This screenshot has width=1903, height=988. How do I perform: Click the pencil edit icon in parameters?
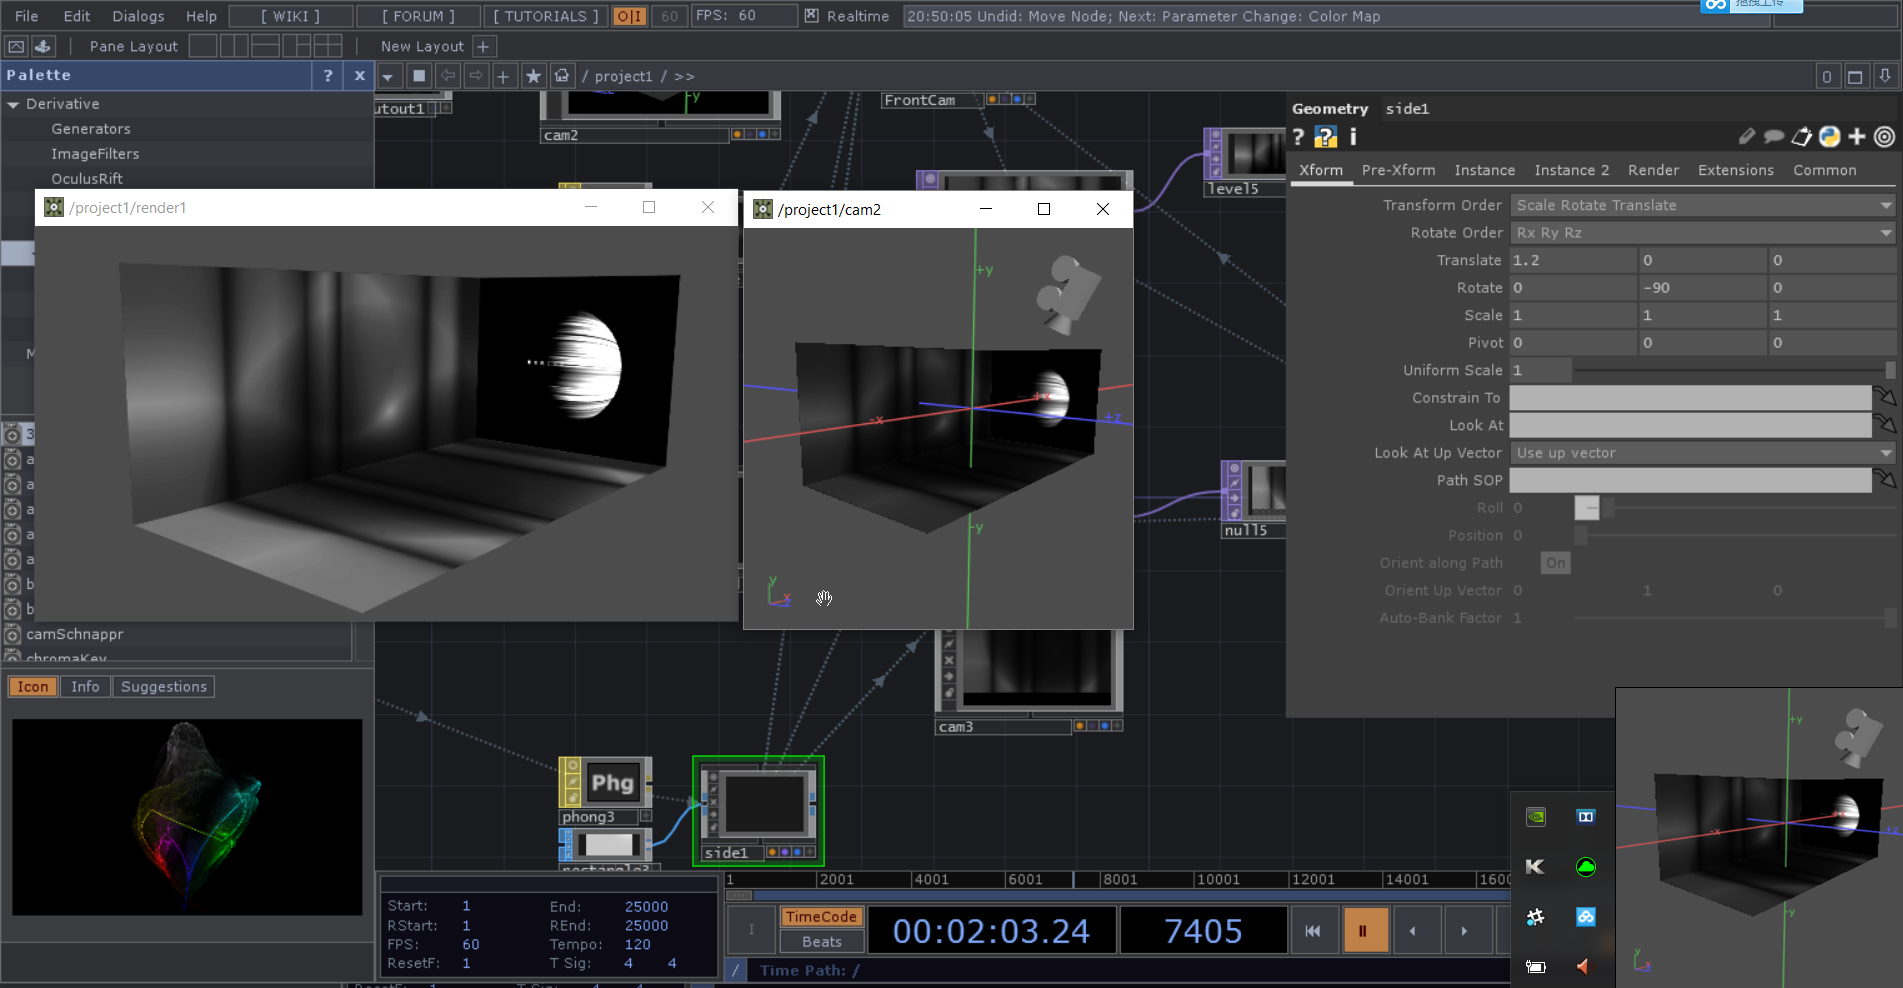[1747, 137]
